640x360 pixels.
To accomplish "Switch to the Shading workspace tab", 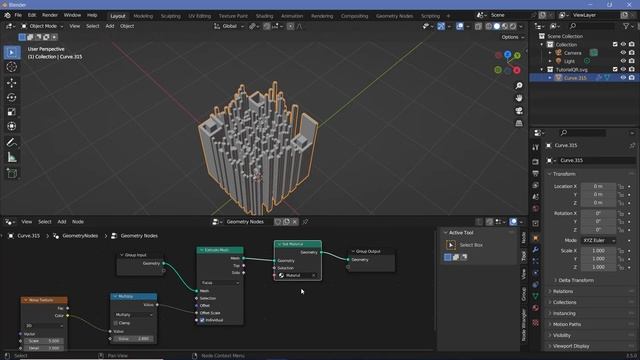I will (x=264, y=16).
